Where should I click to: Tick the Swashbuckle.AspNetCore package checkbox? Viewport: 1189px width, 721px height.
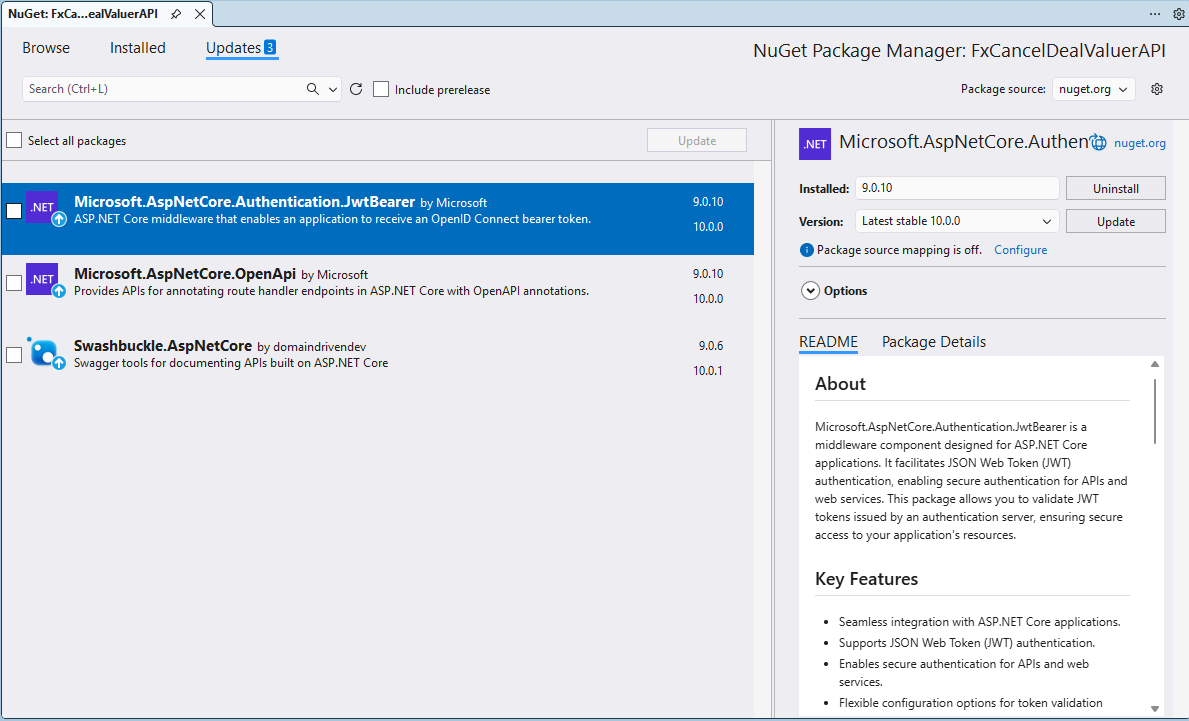pos(14,354)
